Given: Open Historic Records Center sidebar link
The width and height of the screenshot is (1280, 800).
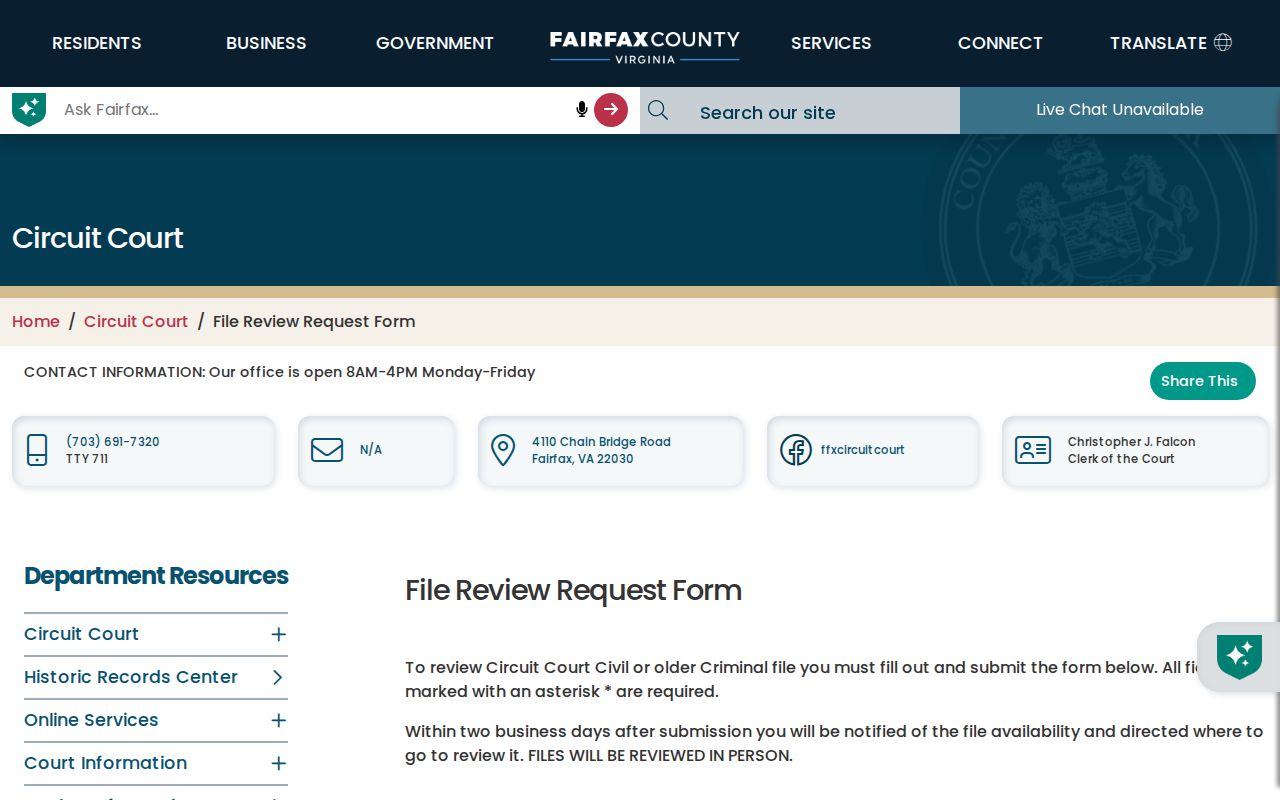Looking at the screenshot, I should click(131, 677).
